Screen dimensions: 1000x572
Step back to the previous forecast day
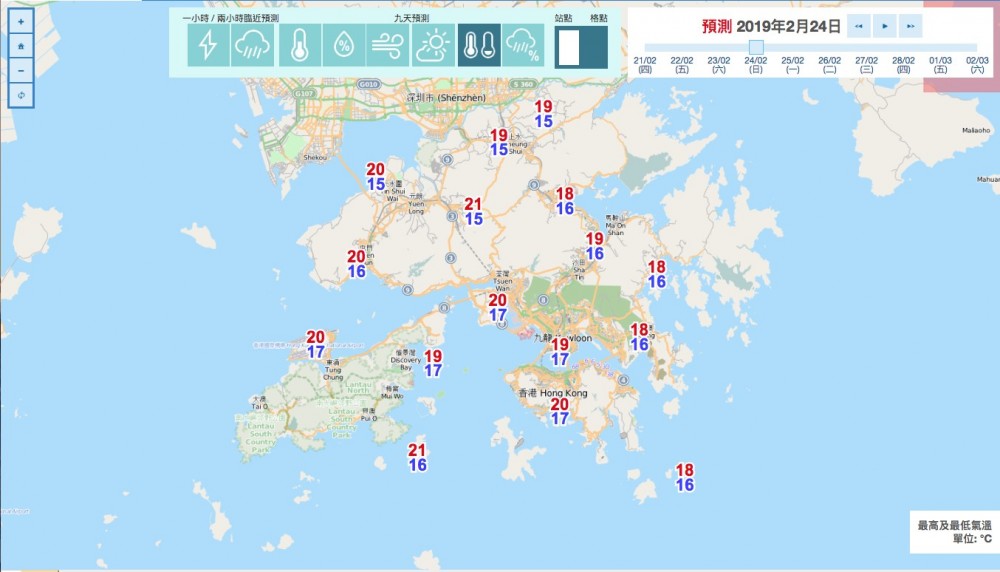858,26
